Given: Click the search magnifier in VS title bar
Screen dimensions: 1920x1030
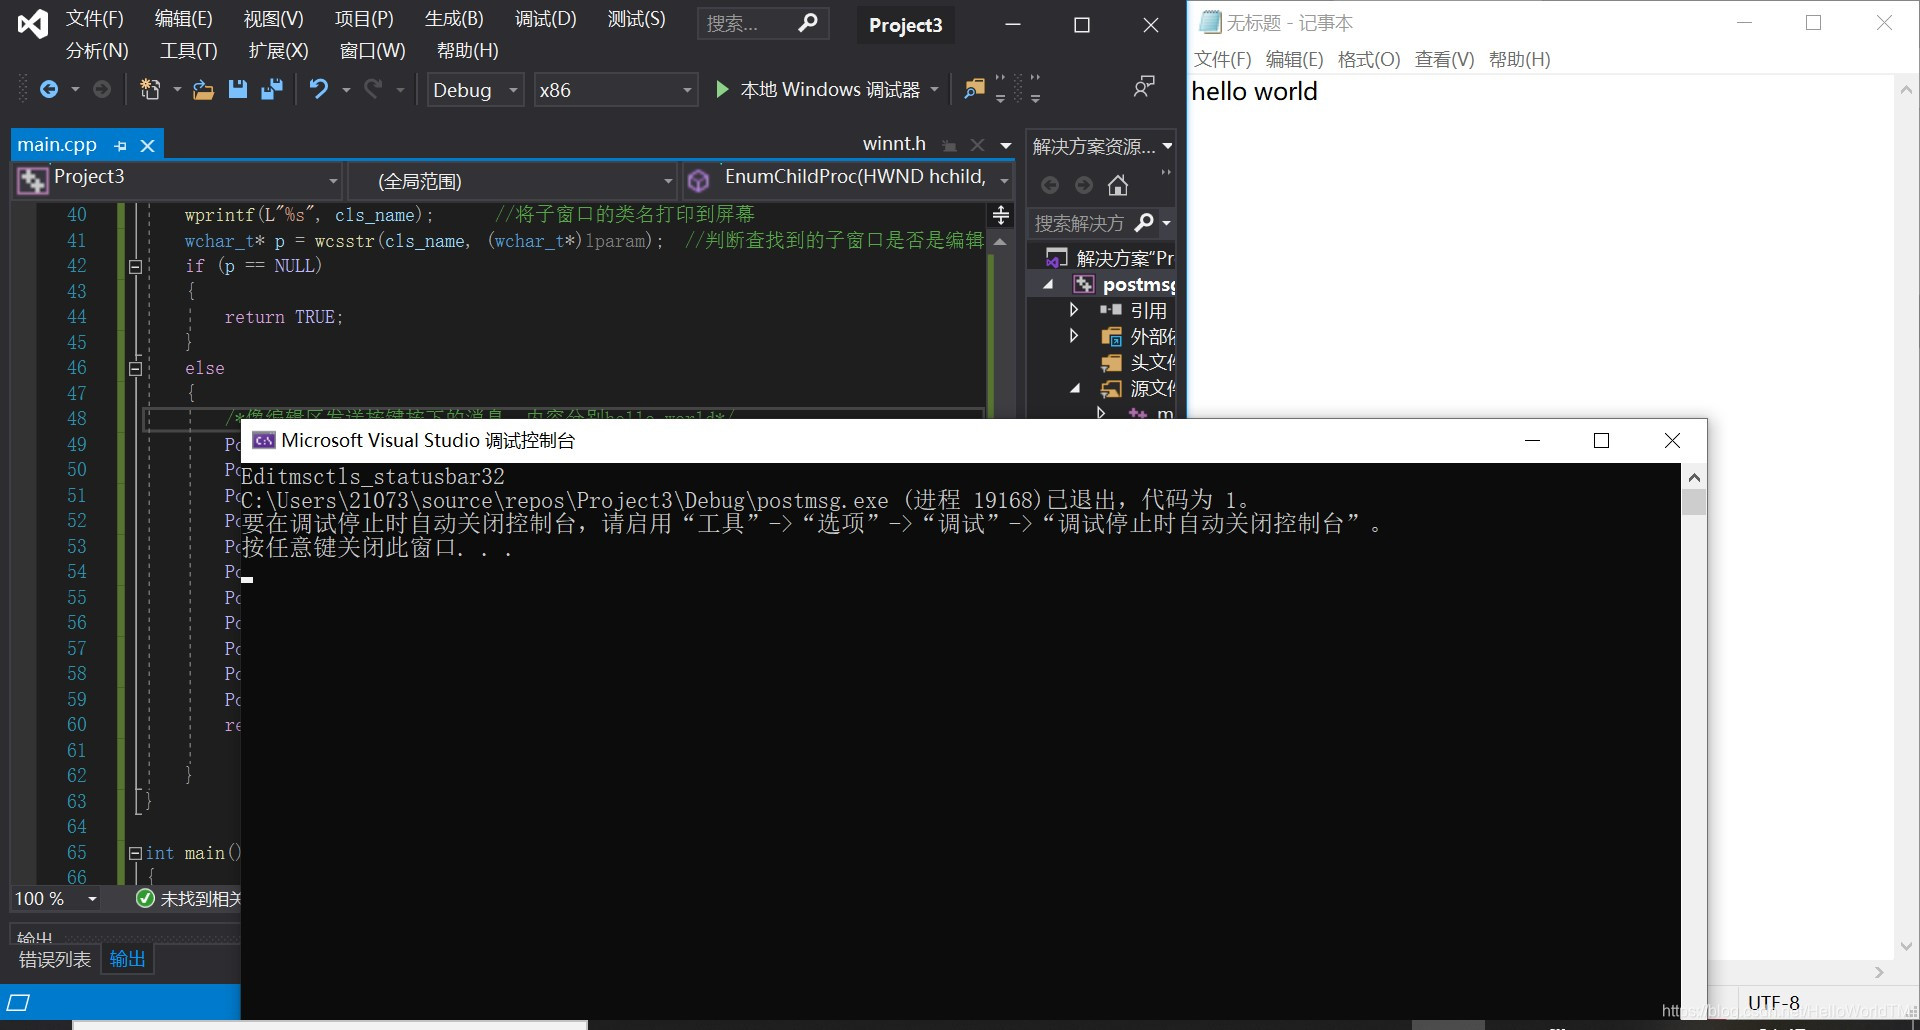Looking at the screenshot, I should click(x=808, y=23).
